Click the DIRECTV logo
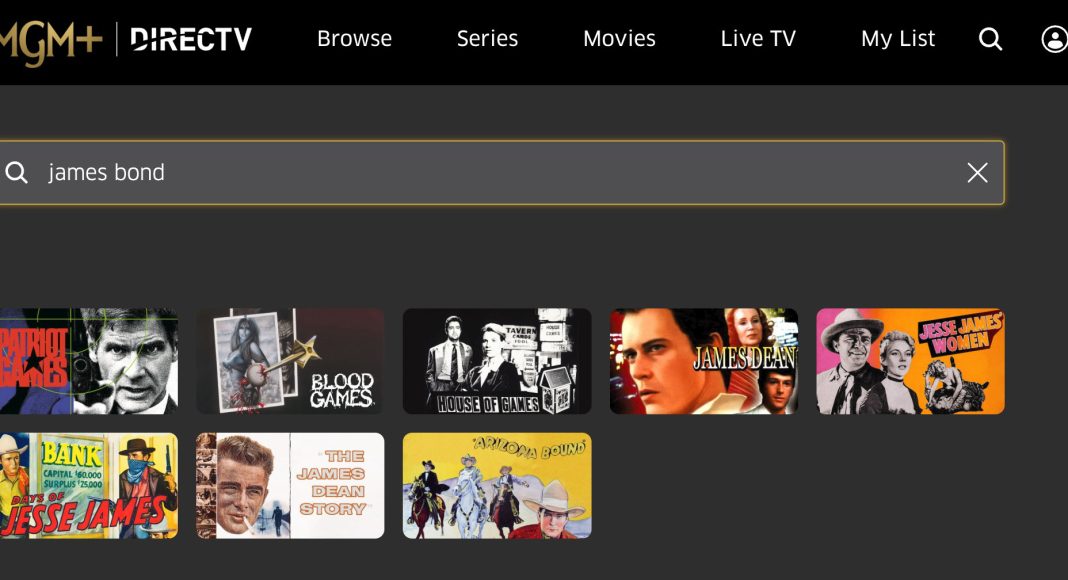 click(x=191, y=39)
